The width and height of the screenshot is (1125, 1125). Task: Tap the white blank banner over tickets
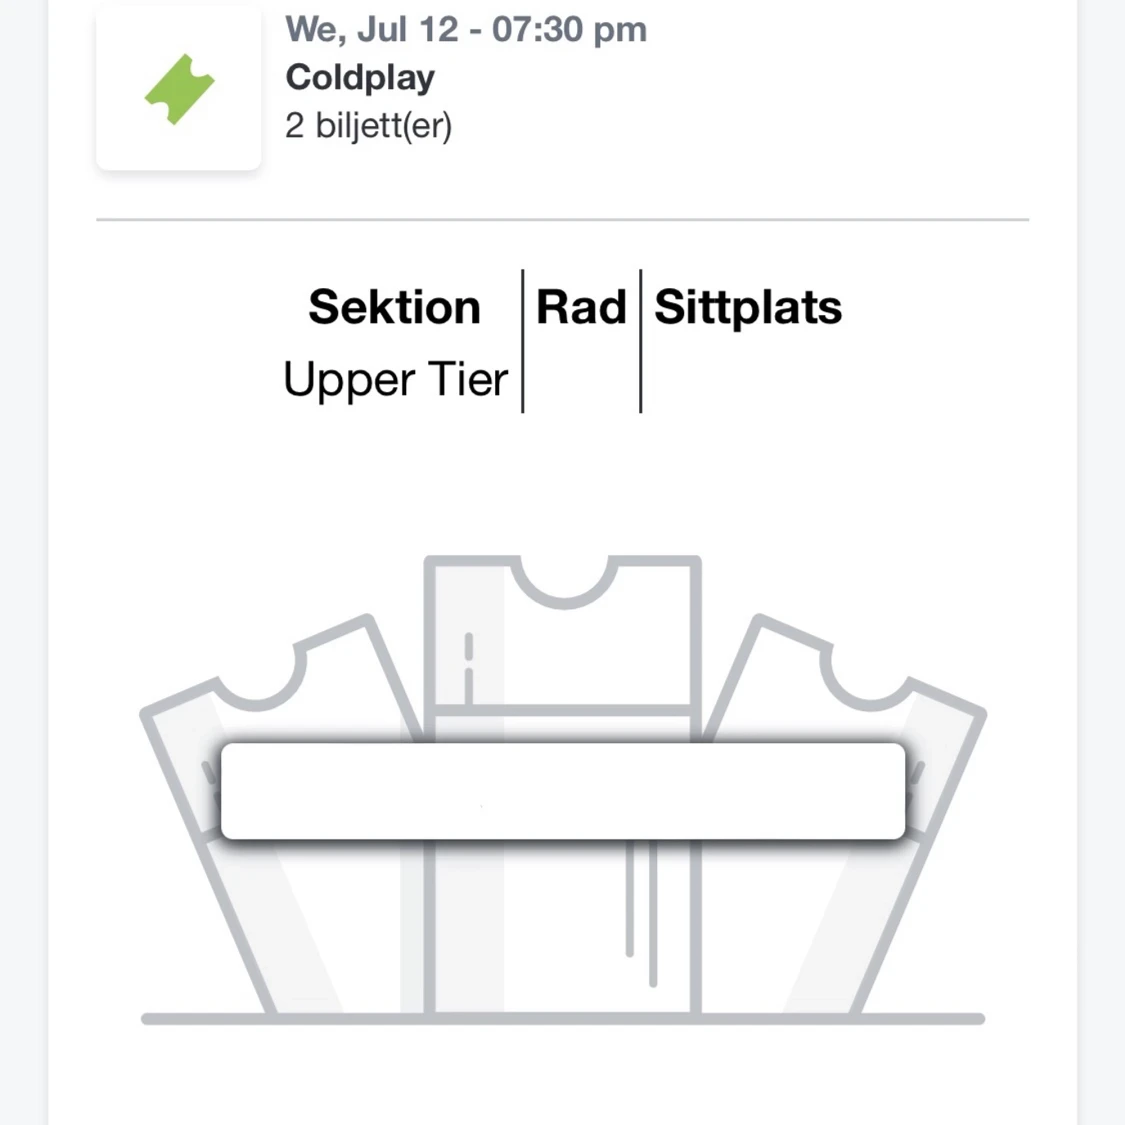click(x=562, y=791)
